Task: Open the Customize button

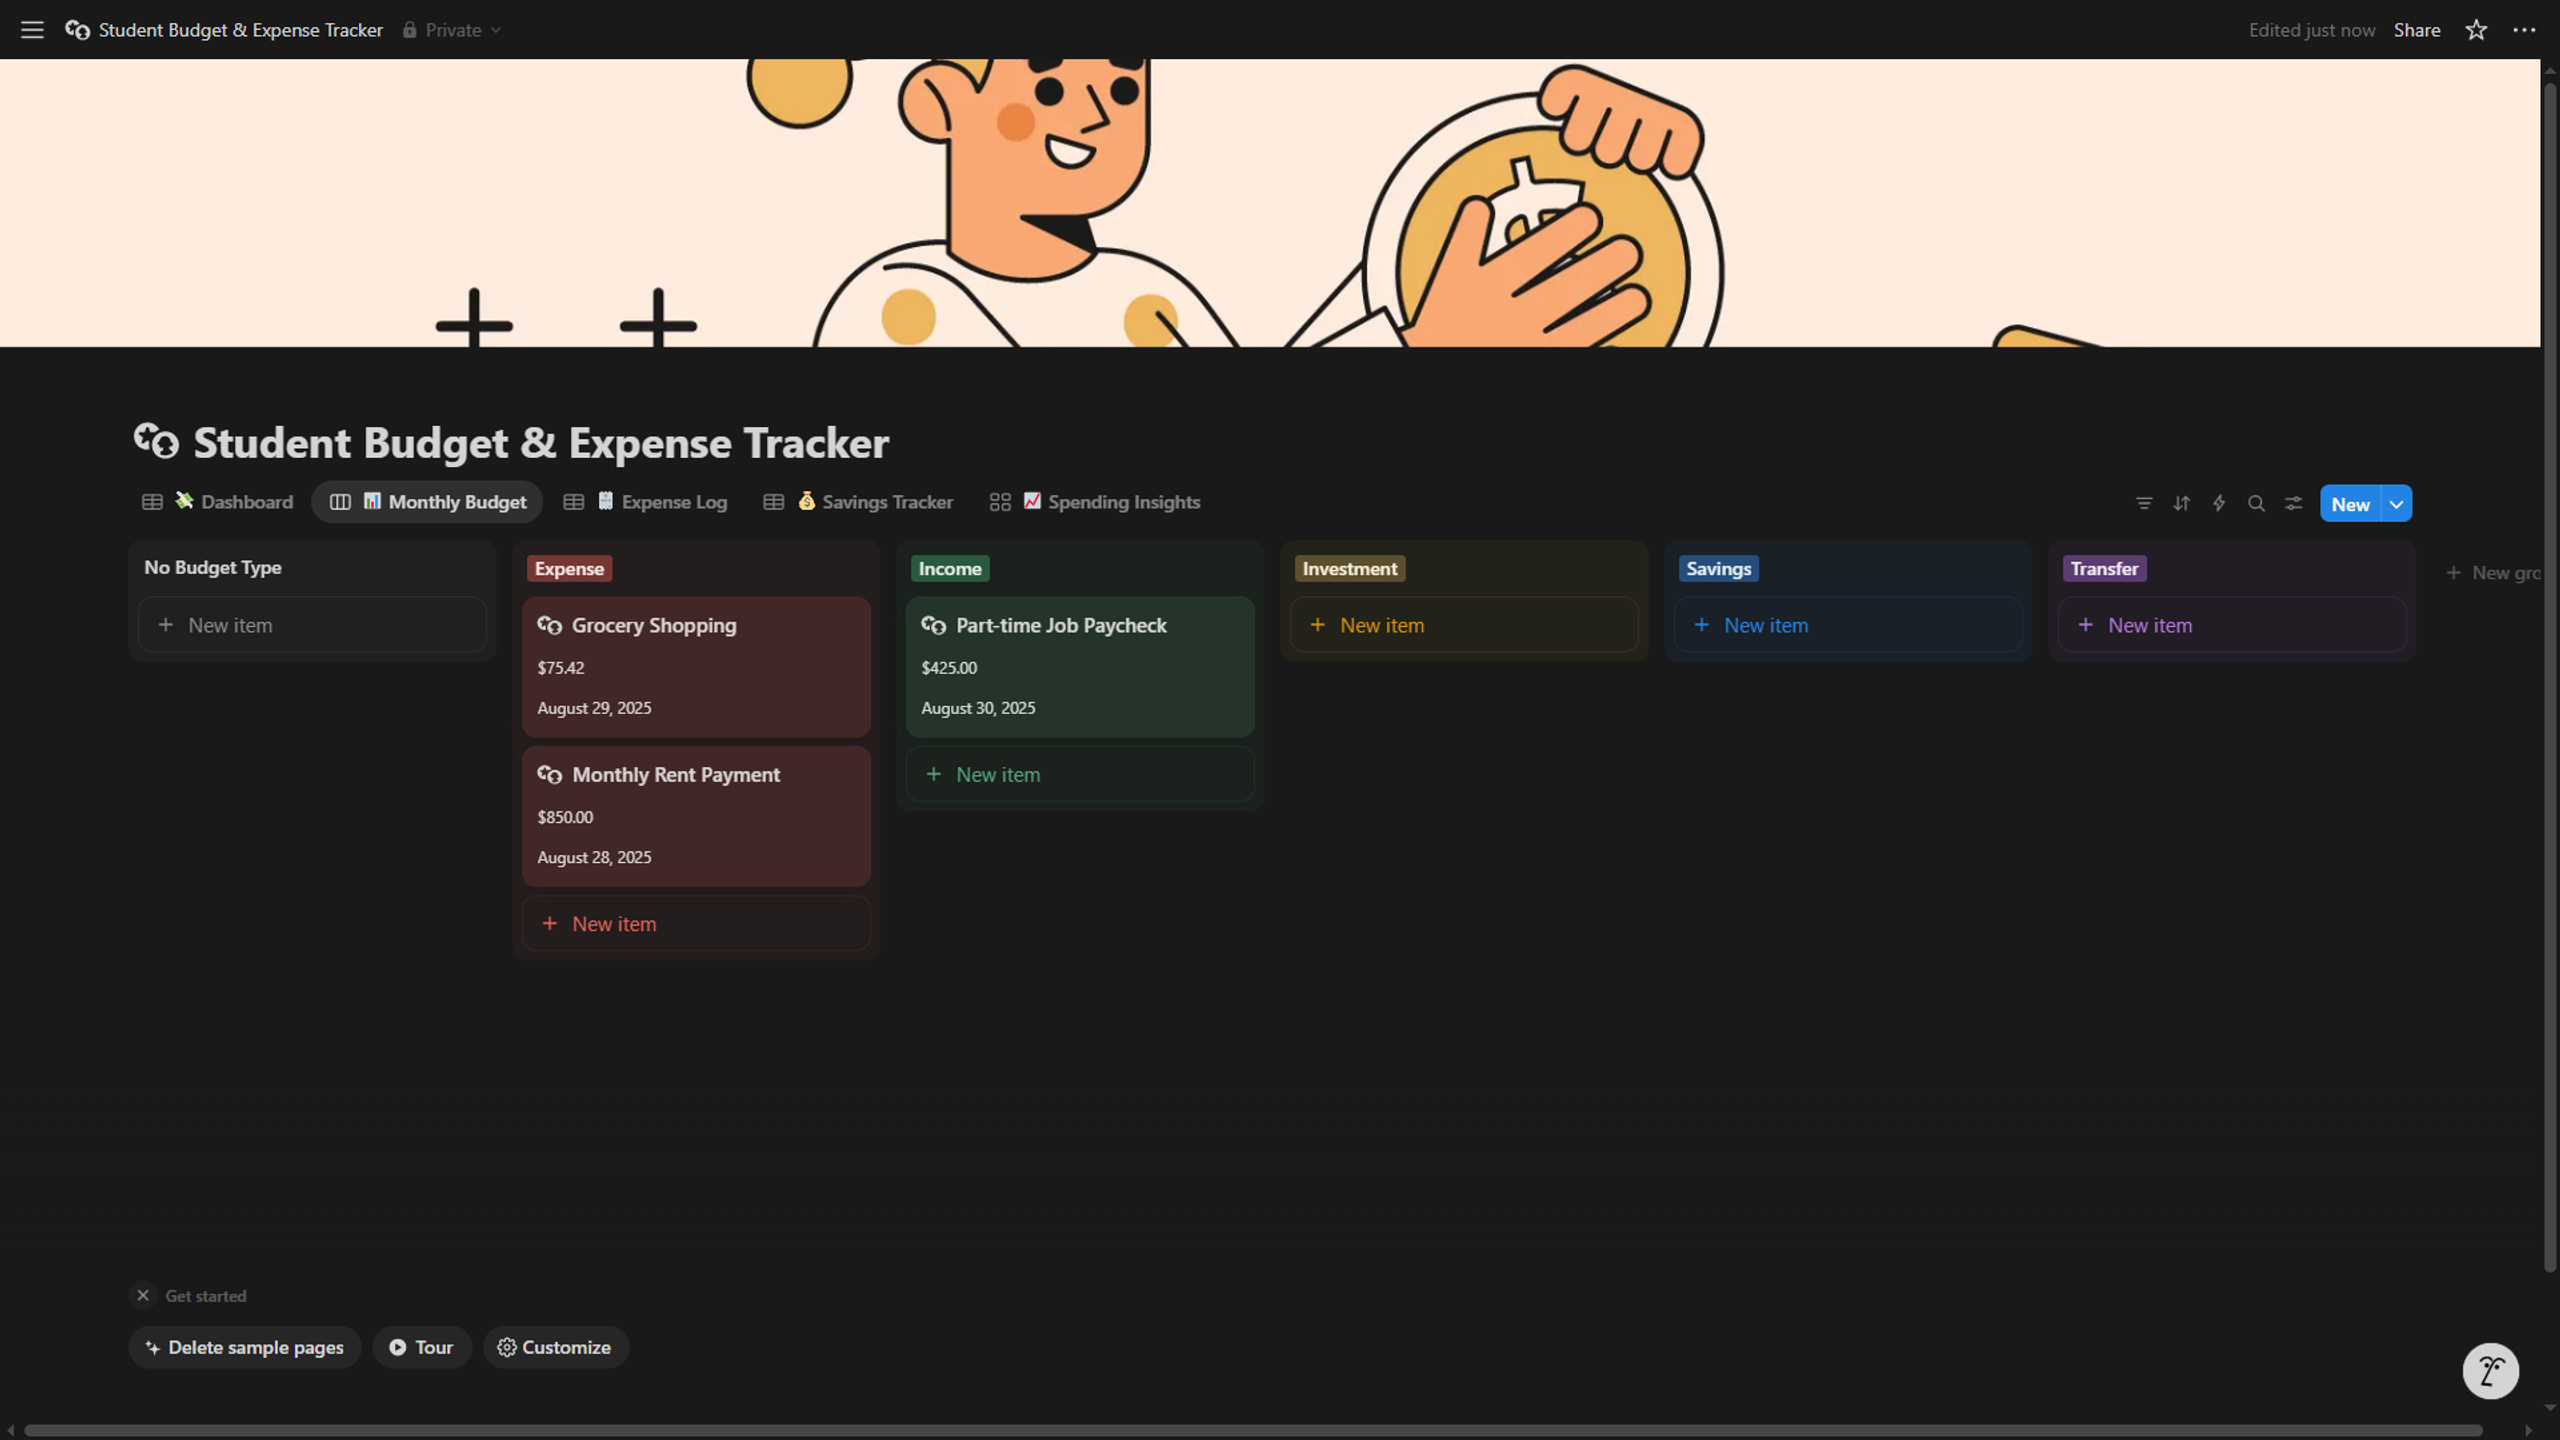Action: pos(555,1347)
